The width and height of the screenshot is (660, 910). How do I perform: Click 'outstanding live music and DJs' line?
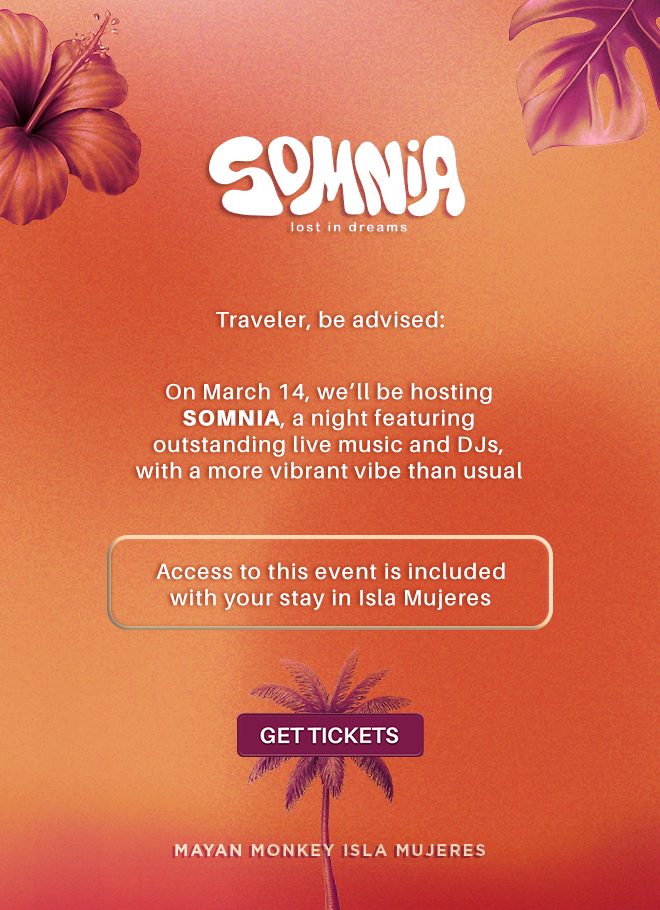(x=330, y=443)
